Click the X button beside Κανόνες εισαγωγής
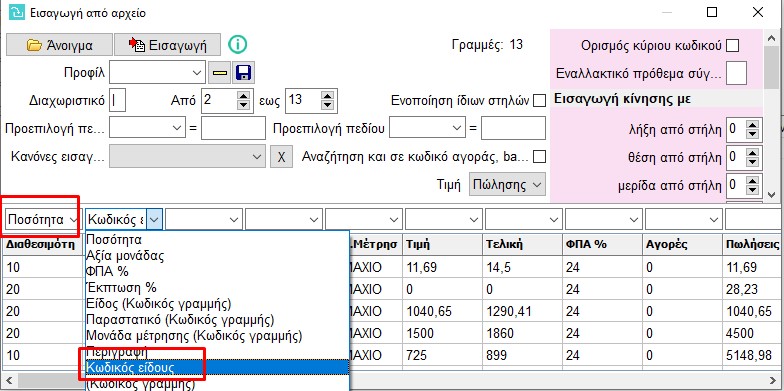Image resolution: width=784 pixels, height=391 pixels. 282,157
